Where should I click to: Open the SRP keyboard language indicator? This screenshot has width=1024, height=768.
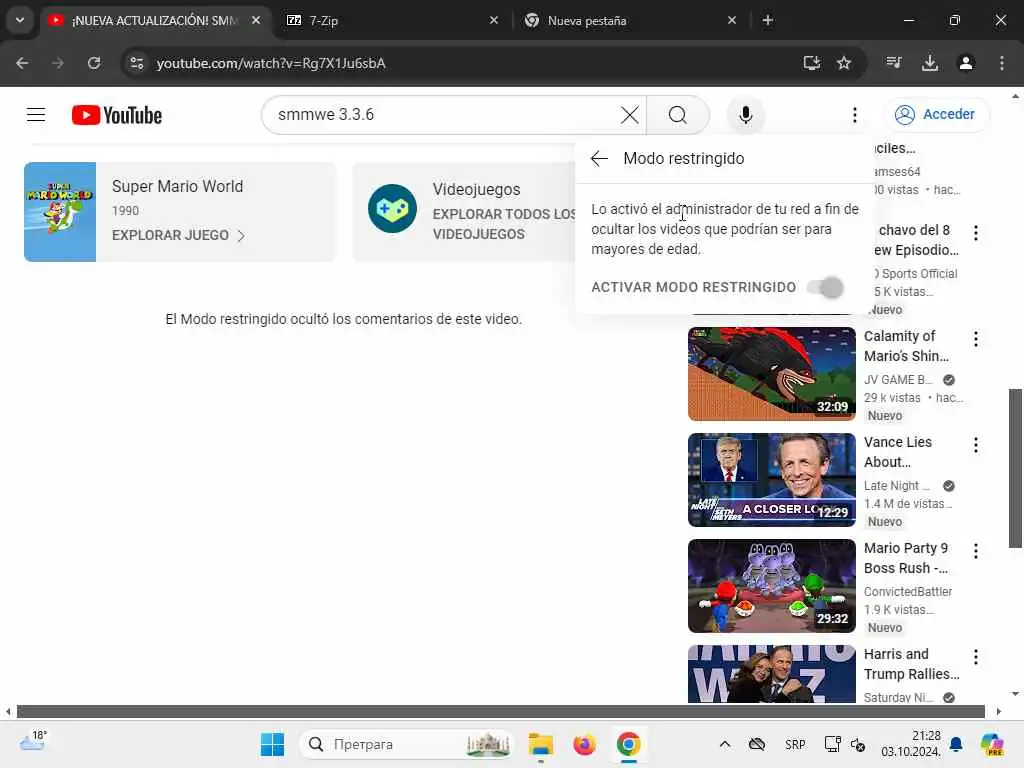[x=795, y=744]
